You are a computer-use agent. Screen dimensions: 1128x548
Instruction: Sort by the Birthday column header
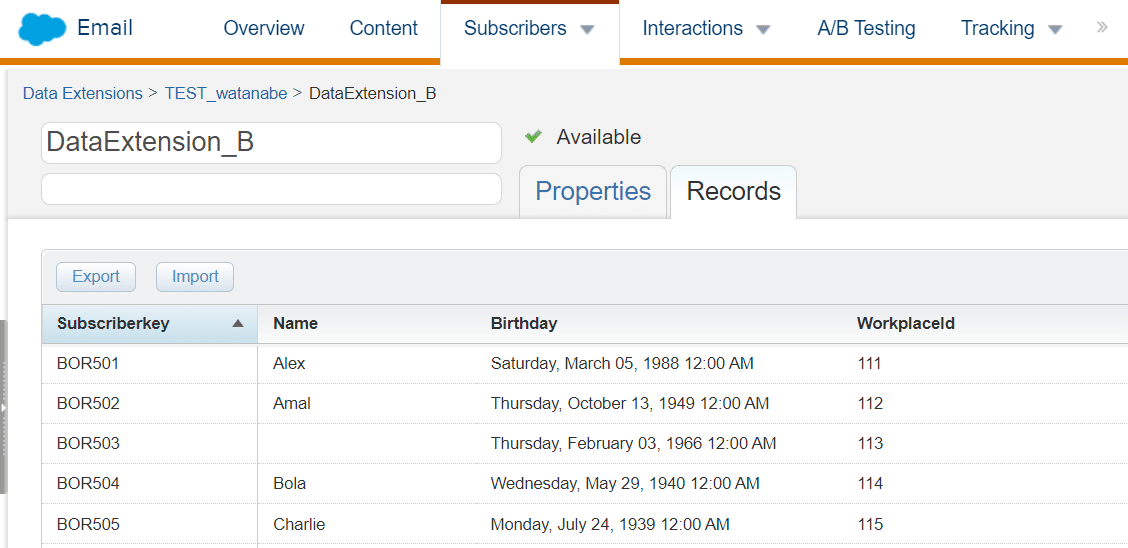(x=524, y=324)
